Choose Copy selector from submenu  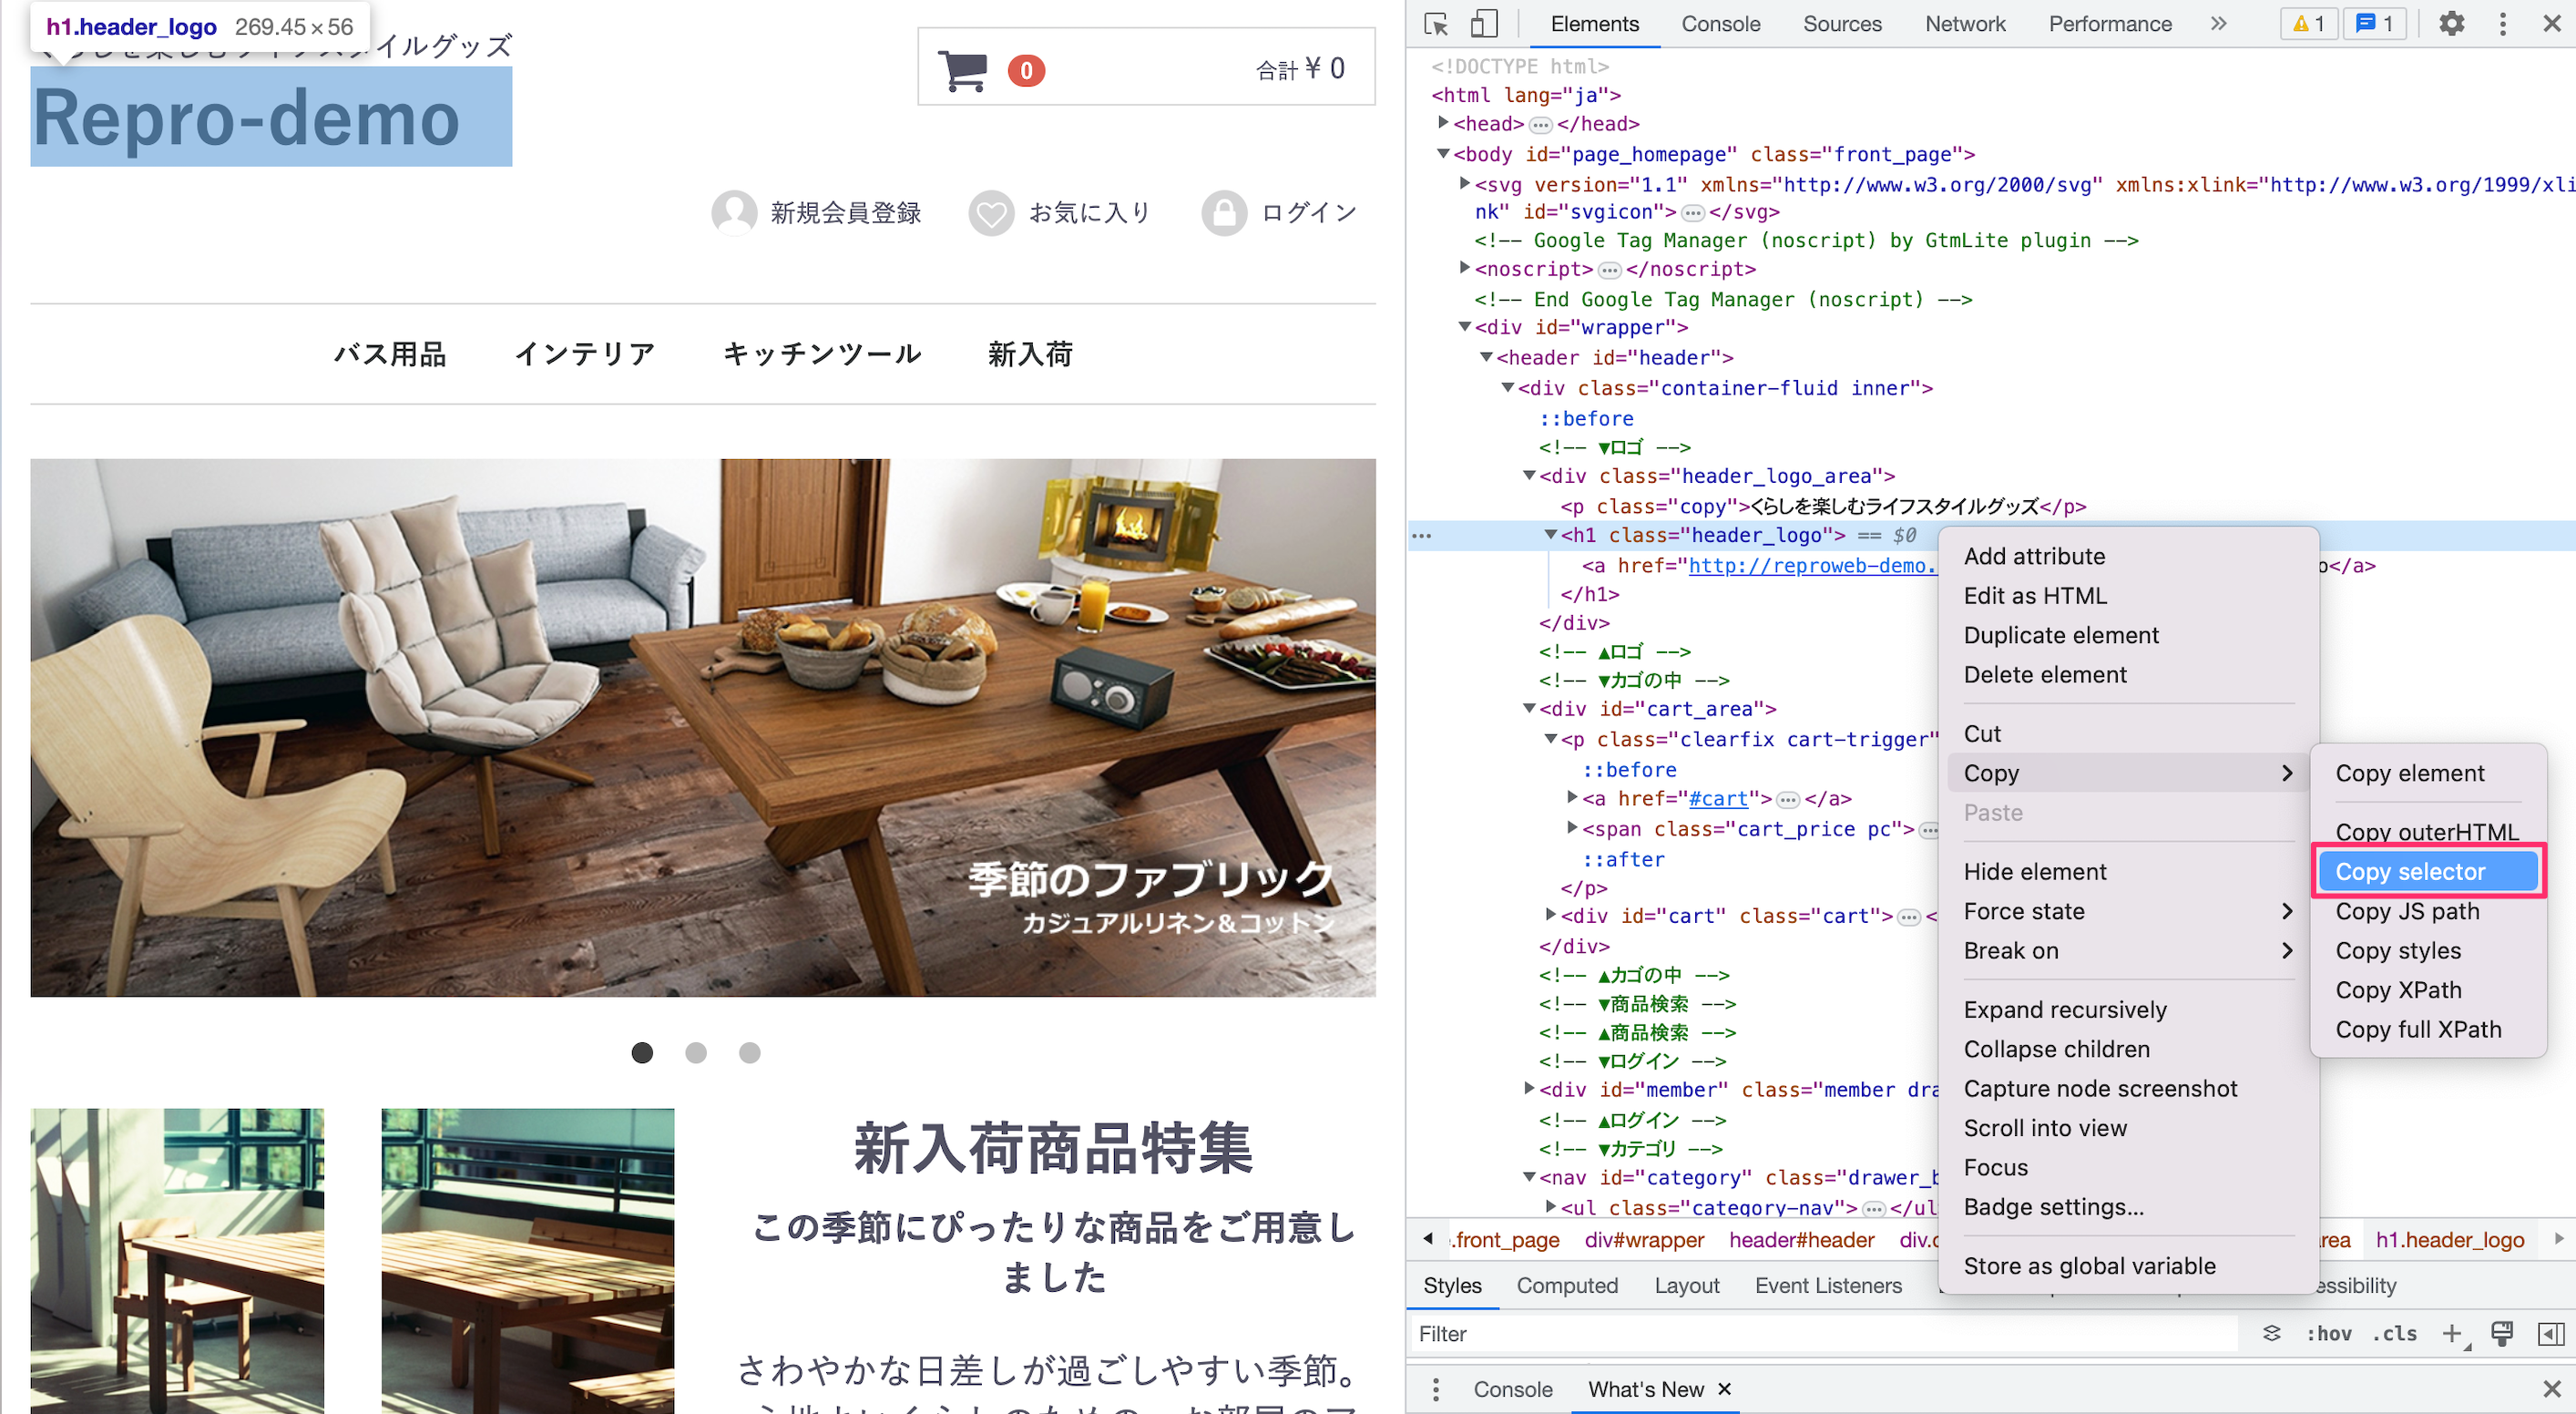[x=2428, y=871]
